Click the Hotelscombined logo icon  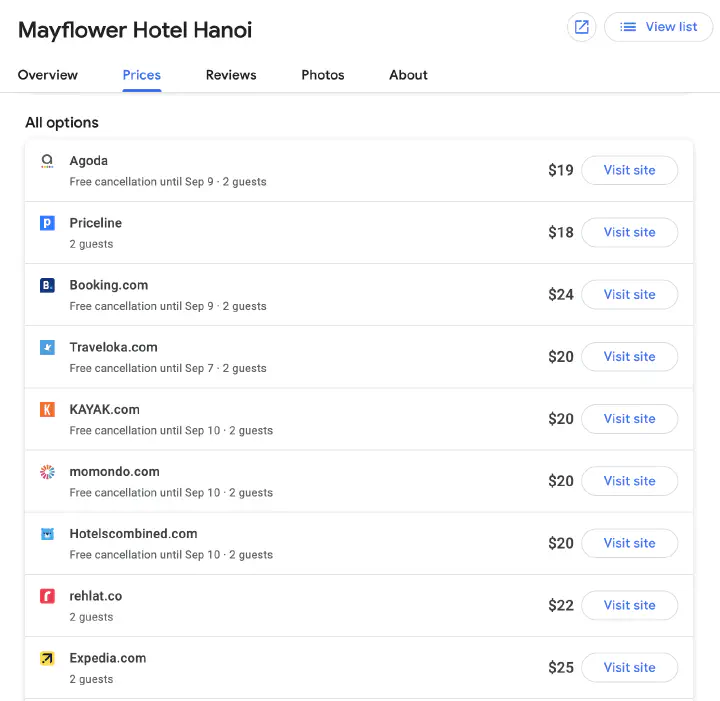coord(47,534)
